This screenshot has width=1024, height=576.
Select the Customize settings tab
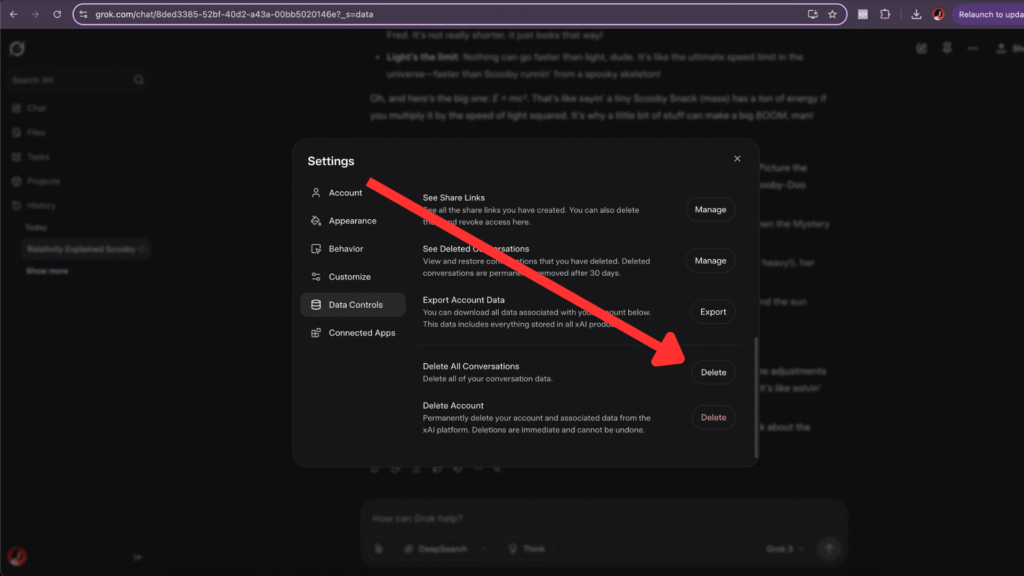[353, 277]
